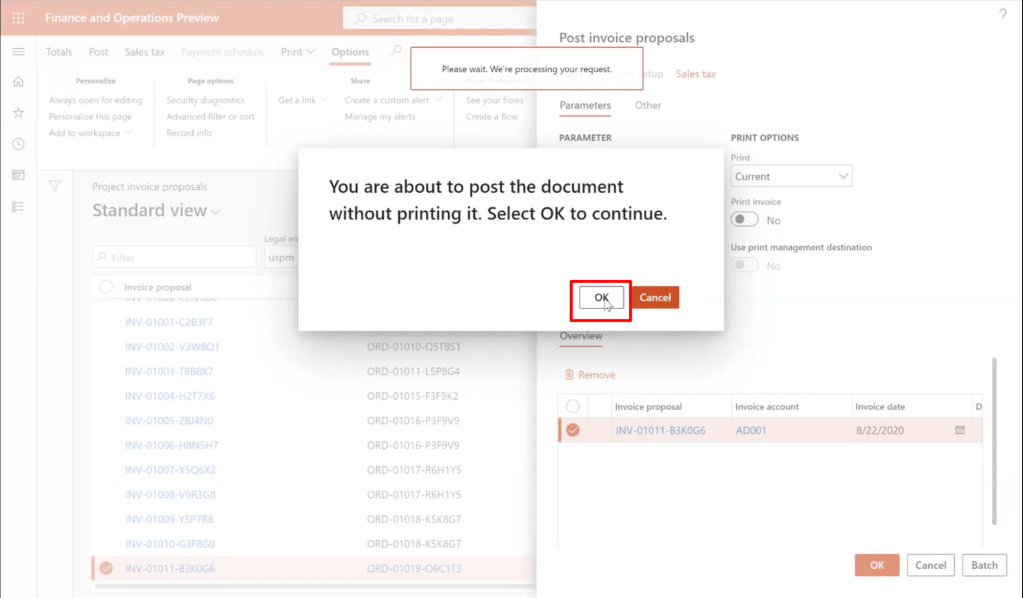
Task: Open the Print dropdown showing Current
Action: pyautogui.click(x=791, y=176)
